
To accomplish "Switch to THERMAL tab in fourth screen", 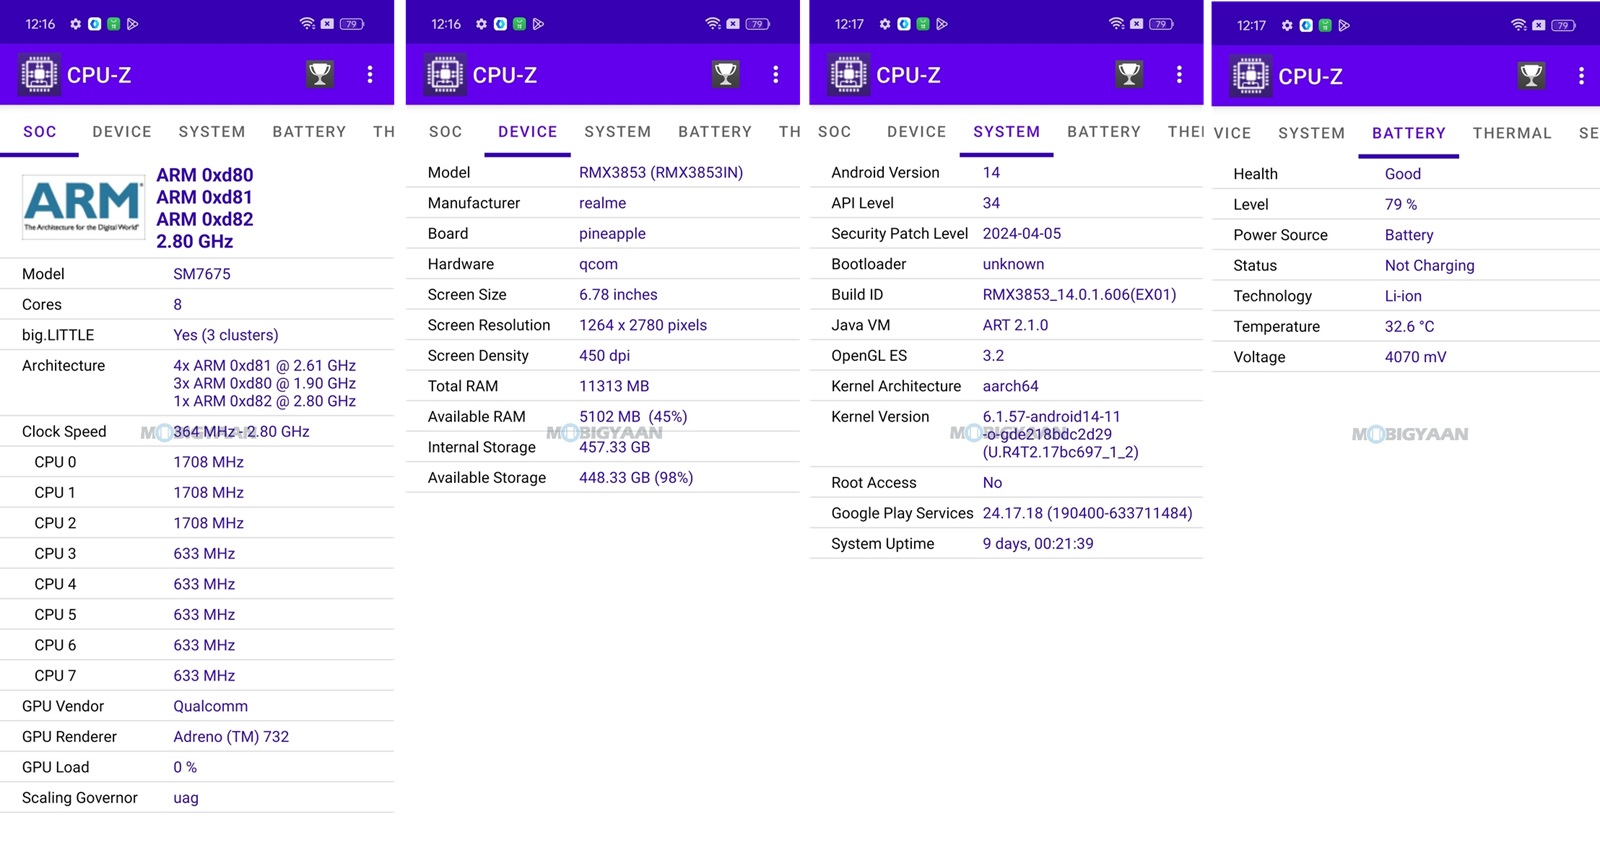I will 1512,133.
